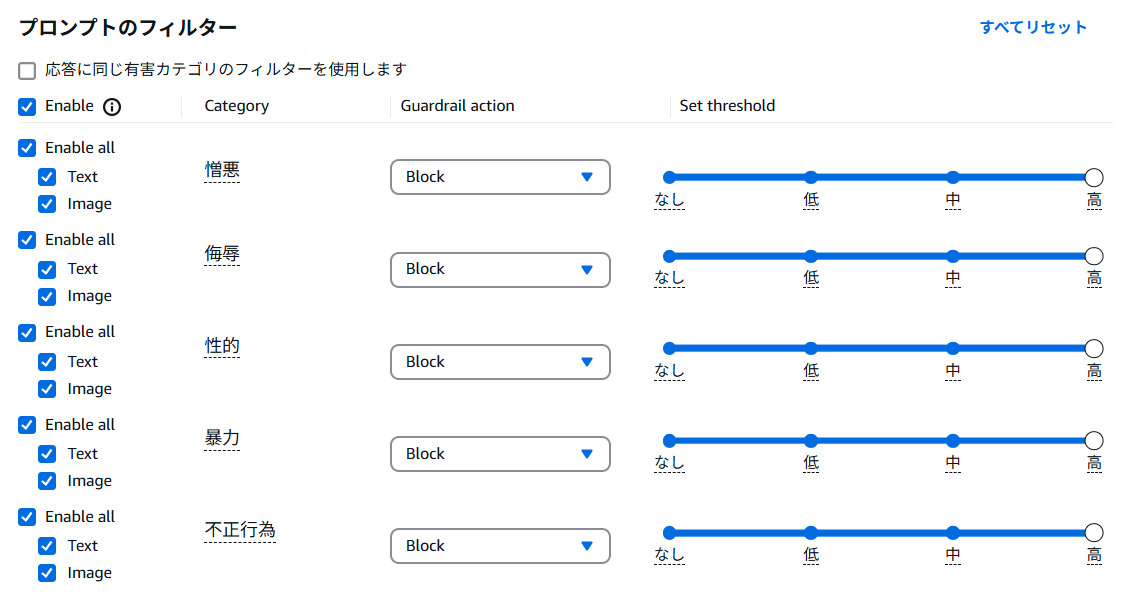This screenshot has height=592, width=1128.
Task: Uncheck Image checkbox for 不正行為 category
Action: point(47,573)
